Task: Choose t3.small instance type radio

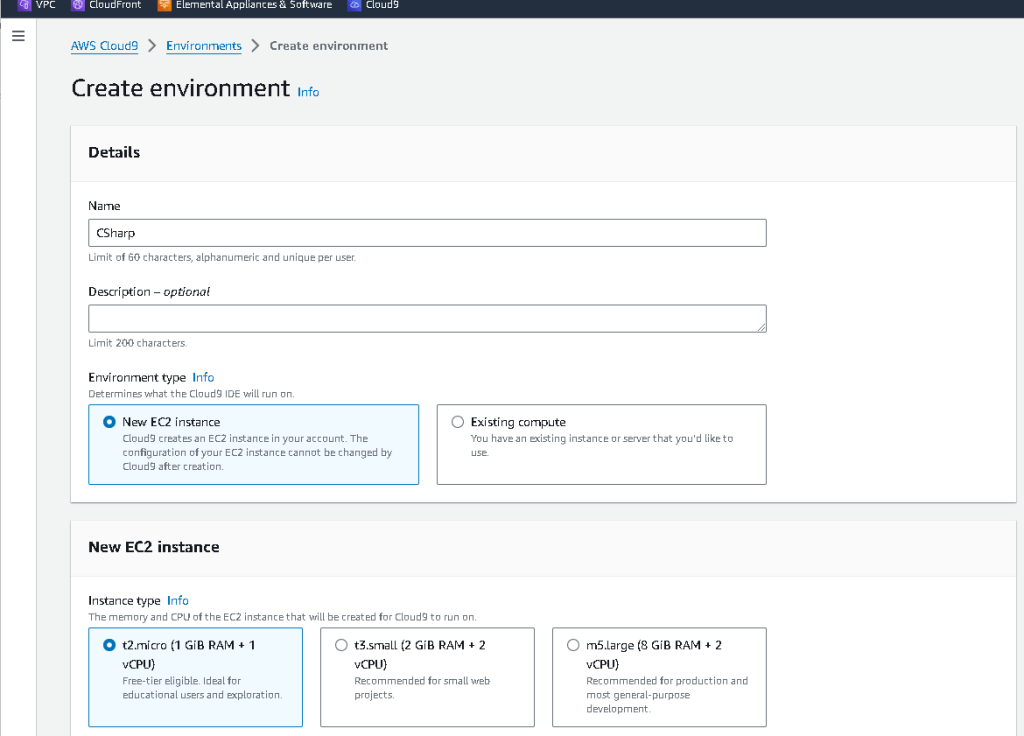Action: (x=341, y=645)
